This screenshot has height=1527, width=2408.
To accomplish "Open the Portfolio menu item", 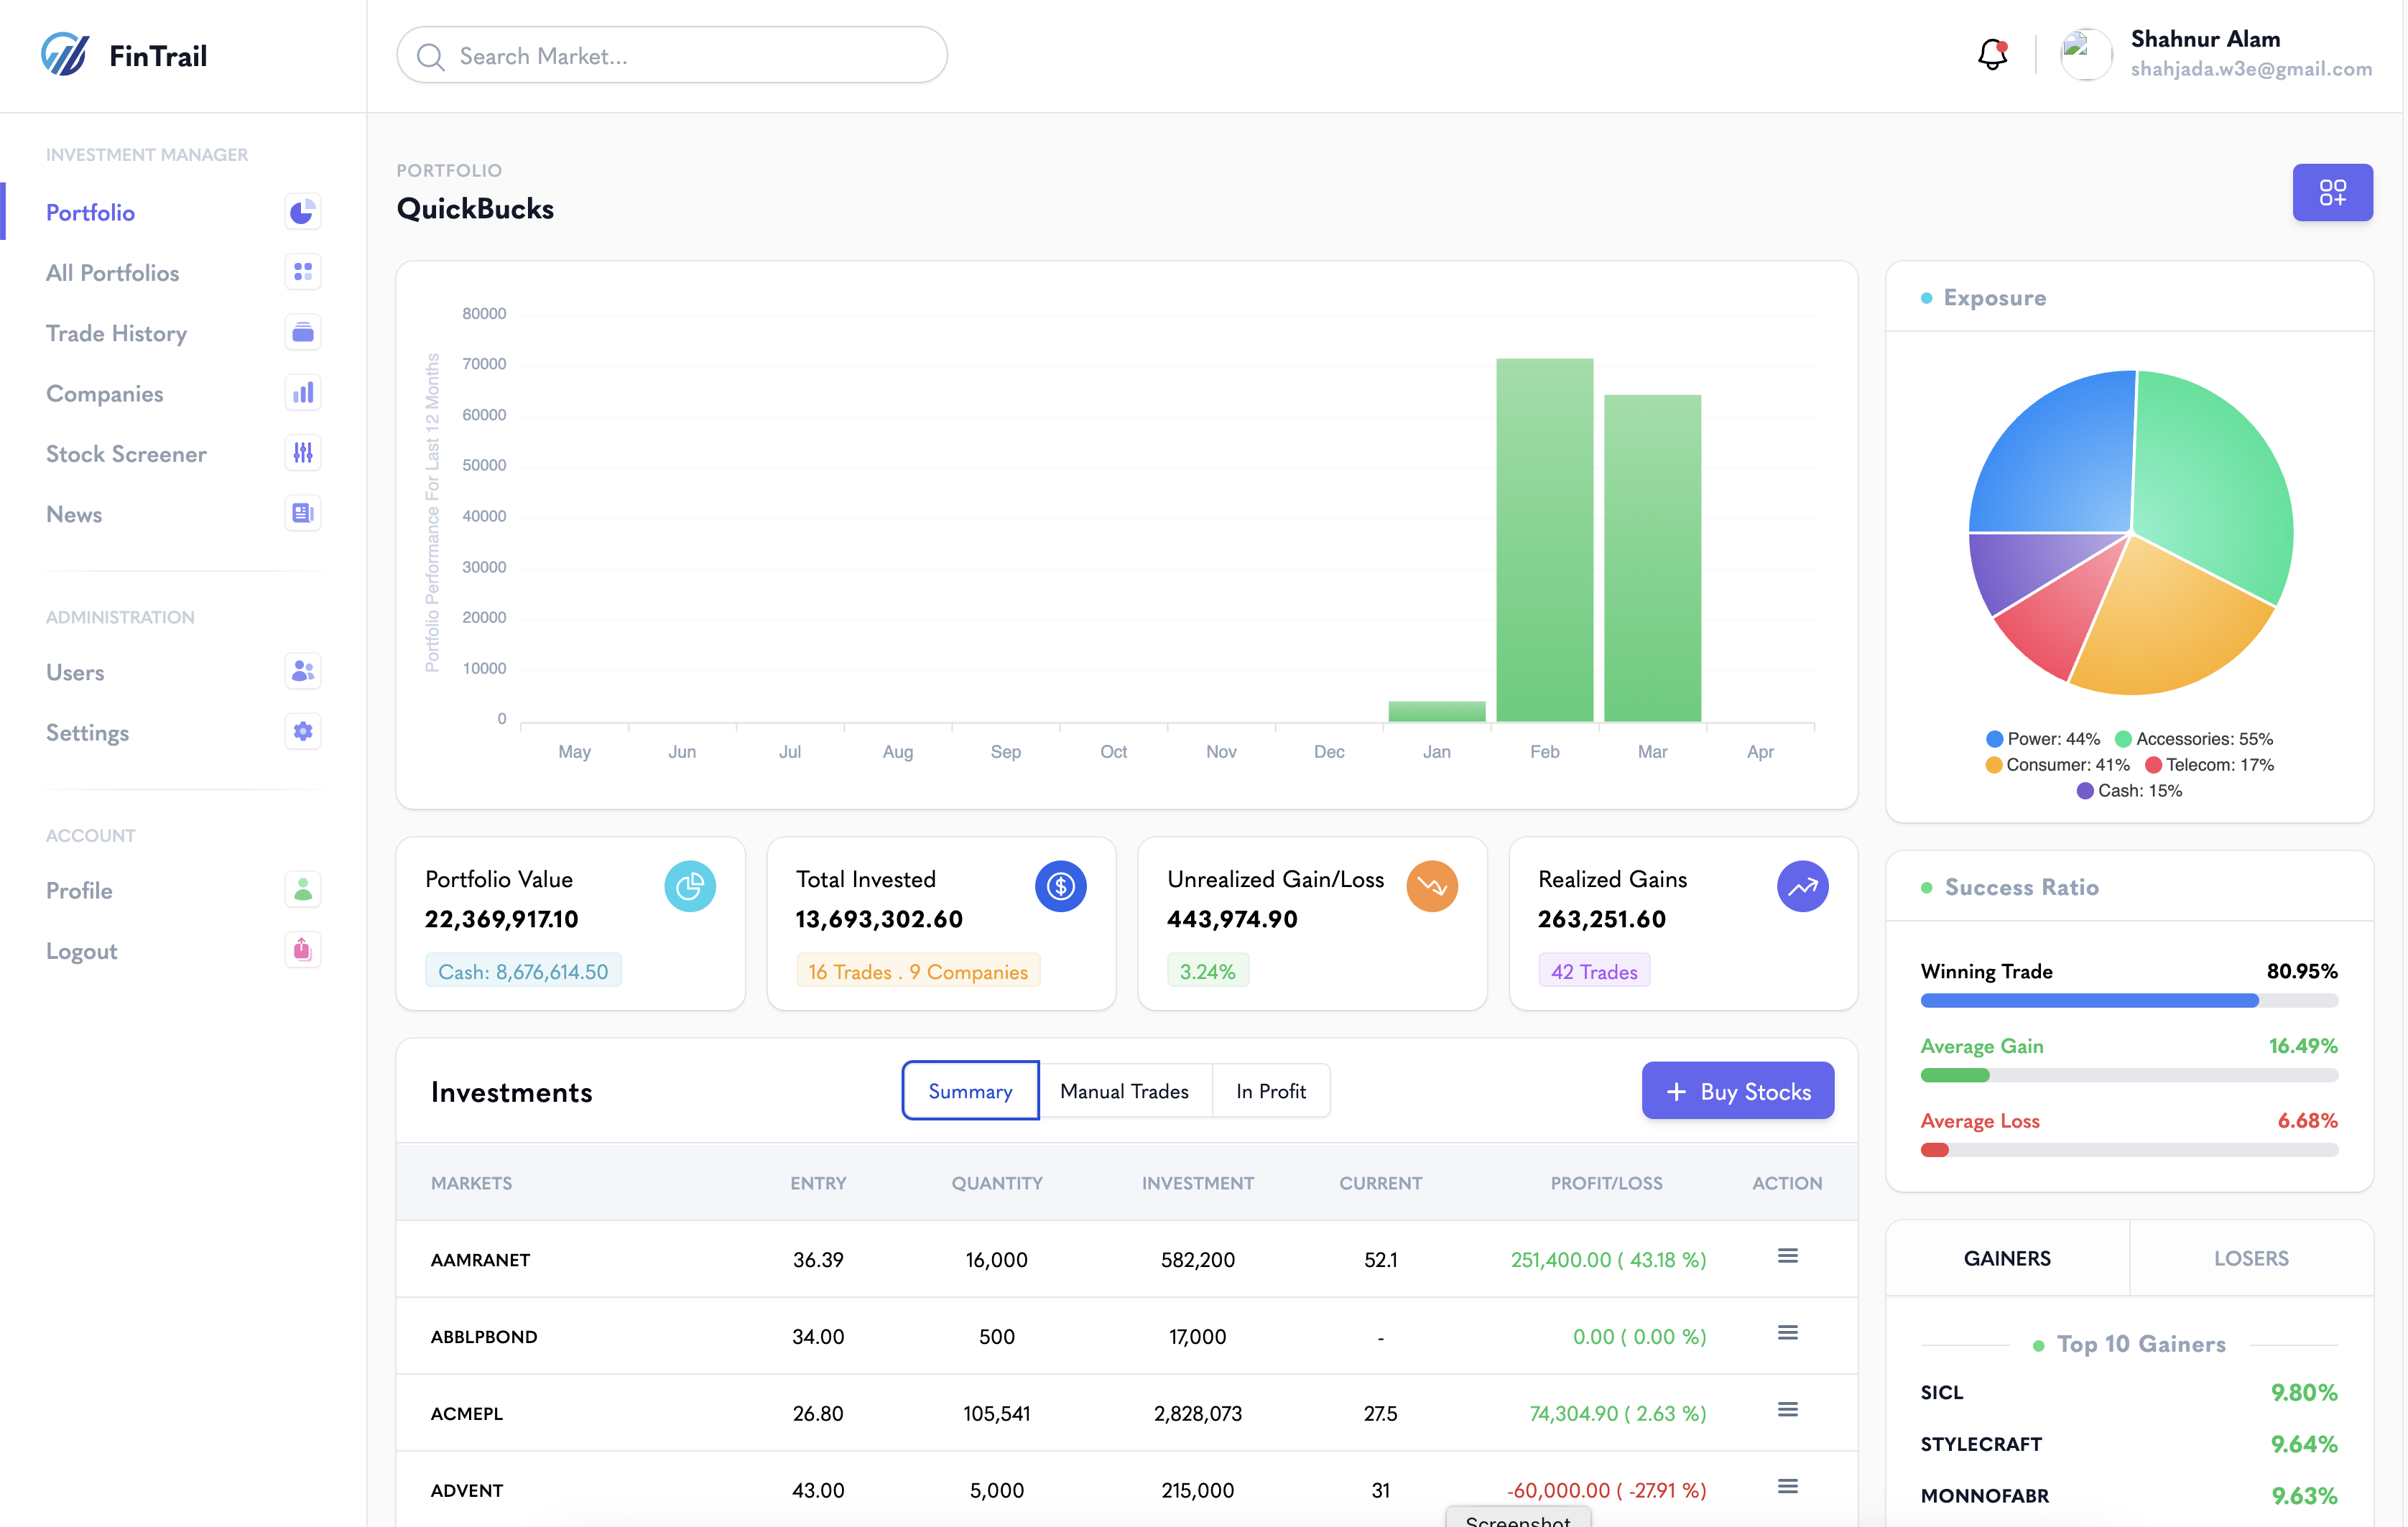I will click(x=90, y=212).
